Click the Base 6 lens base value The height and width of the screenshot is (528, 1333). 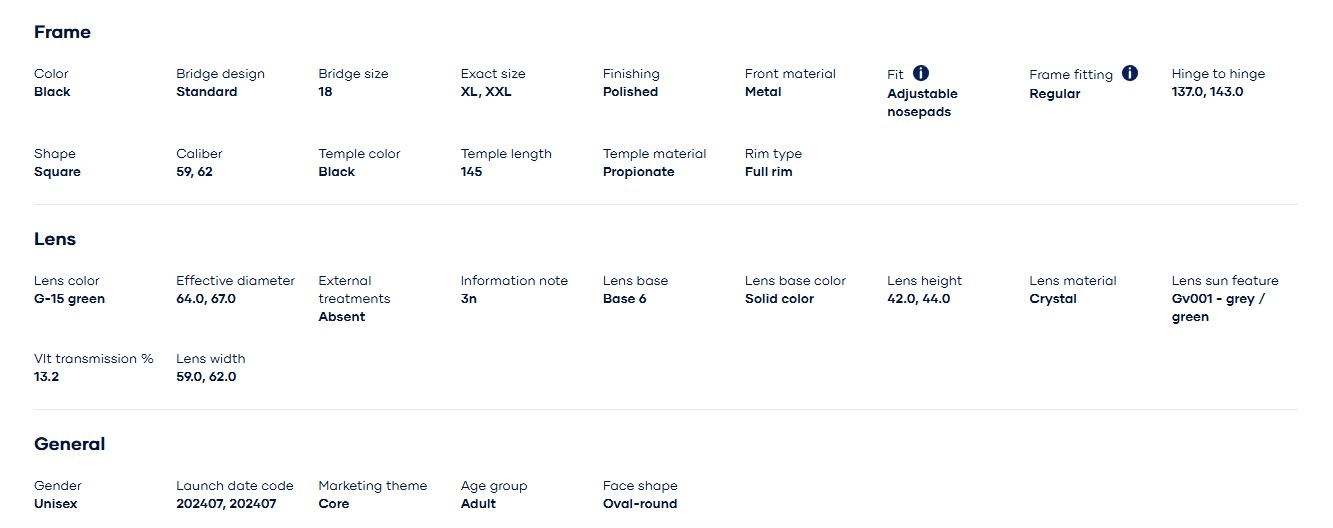point(624,299)
